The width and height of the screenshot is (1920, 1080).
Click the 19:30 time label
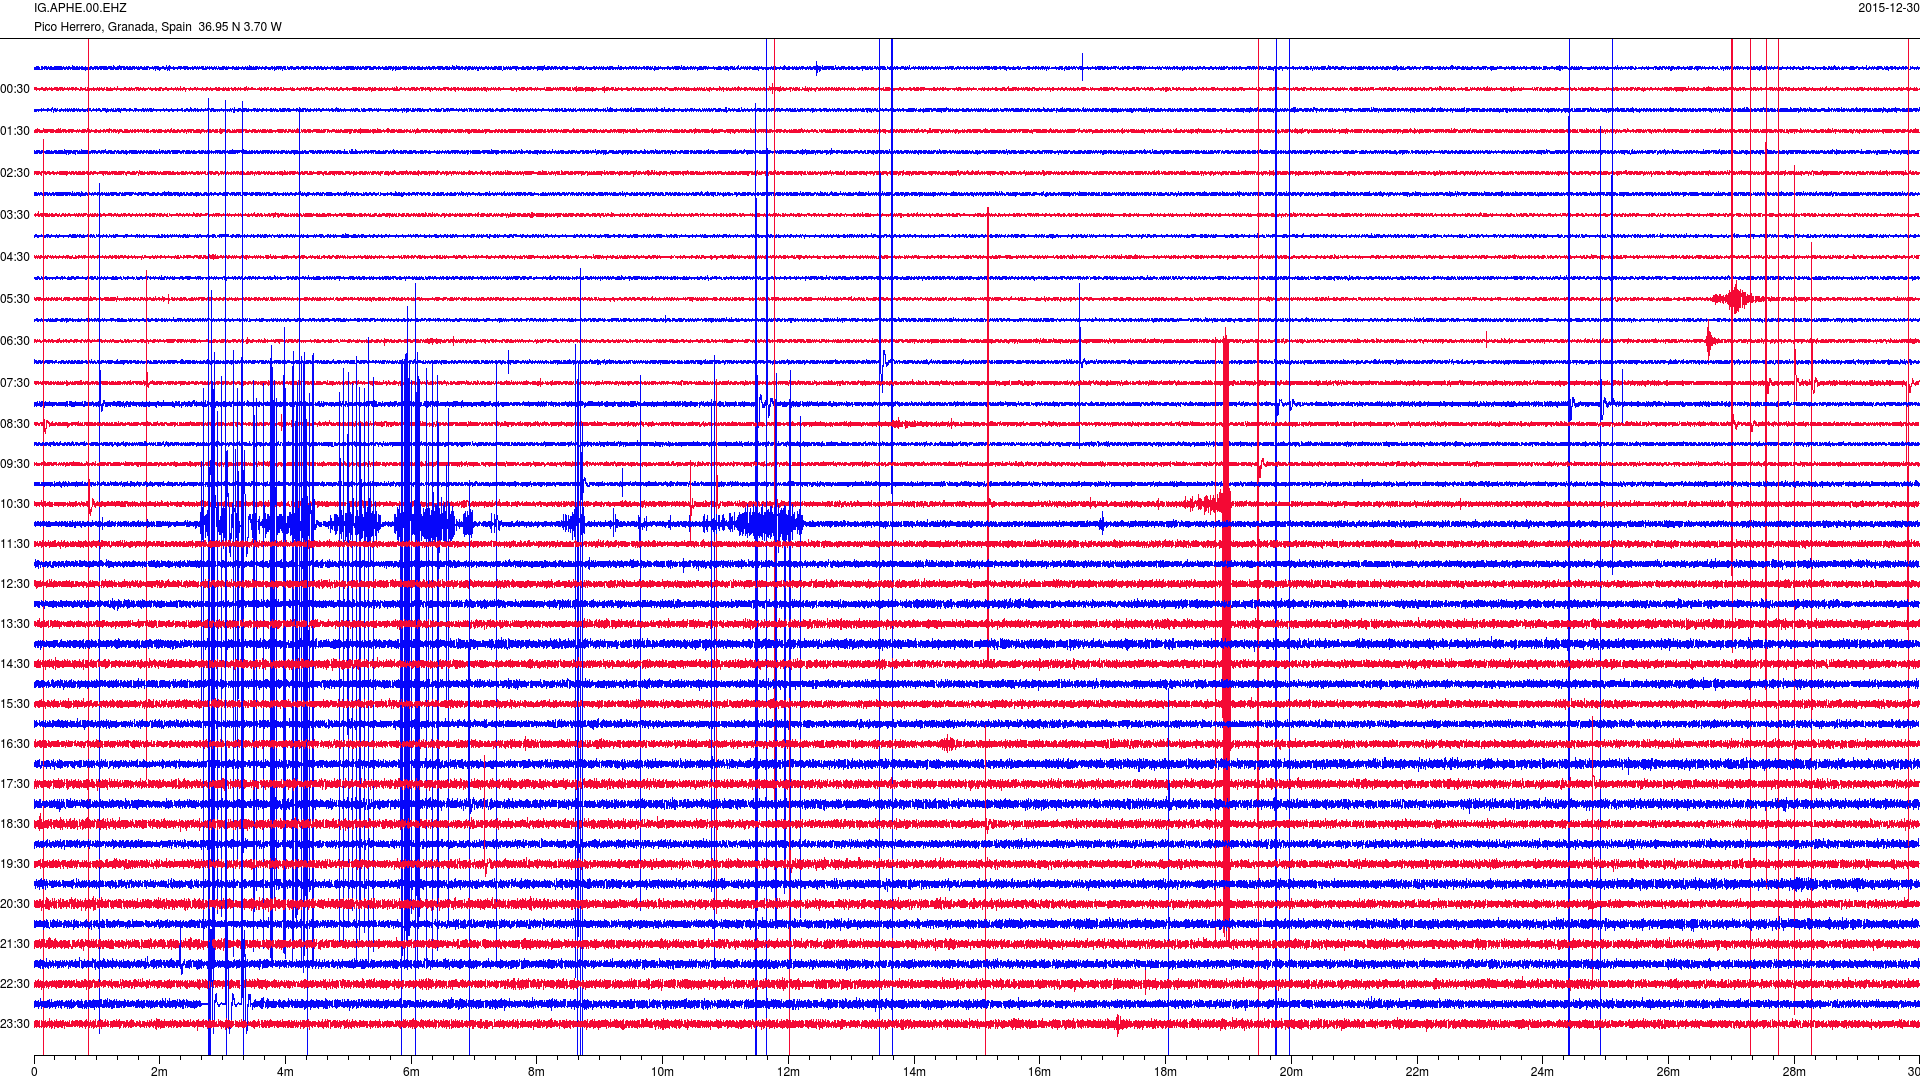pos(15,864)
